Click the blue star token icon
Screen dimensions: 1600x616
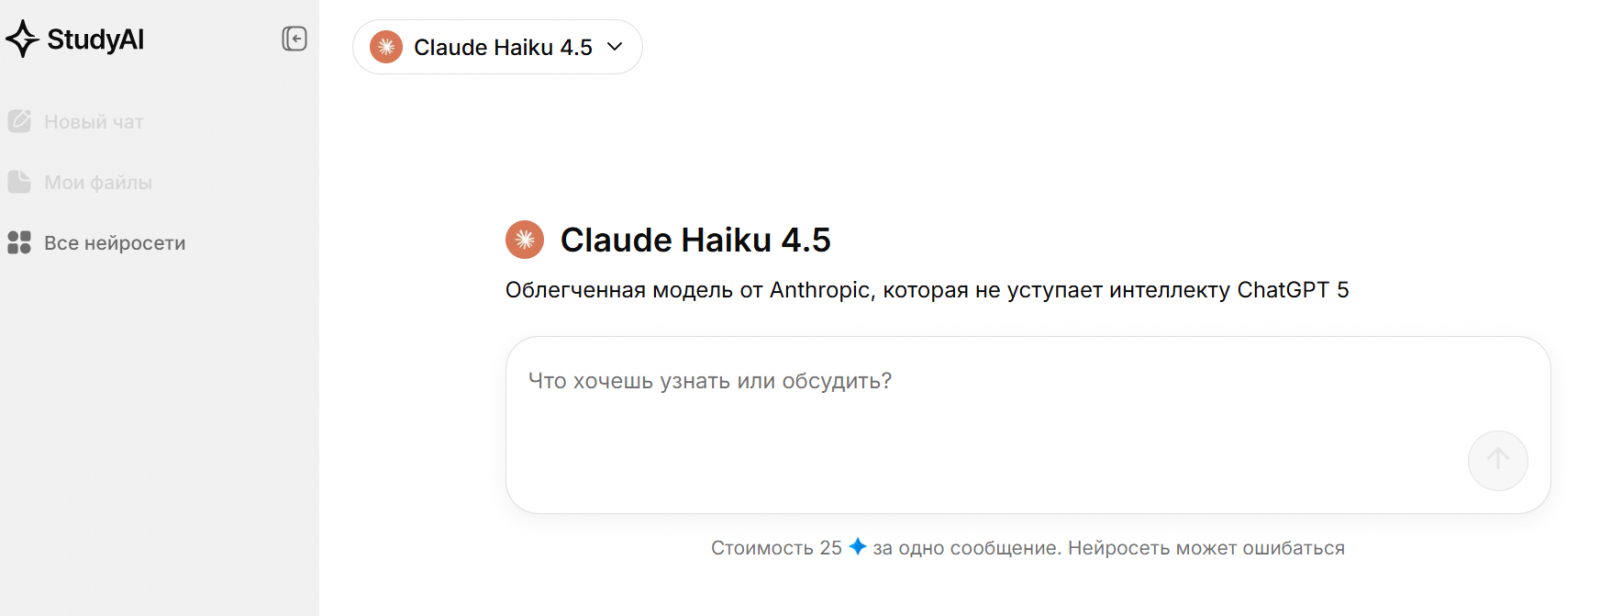[857, 547]
